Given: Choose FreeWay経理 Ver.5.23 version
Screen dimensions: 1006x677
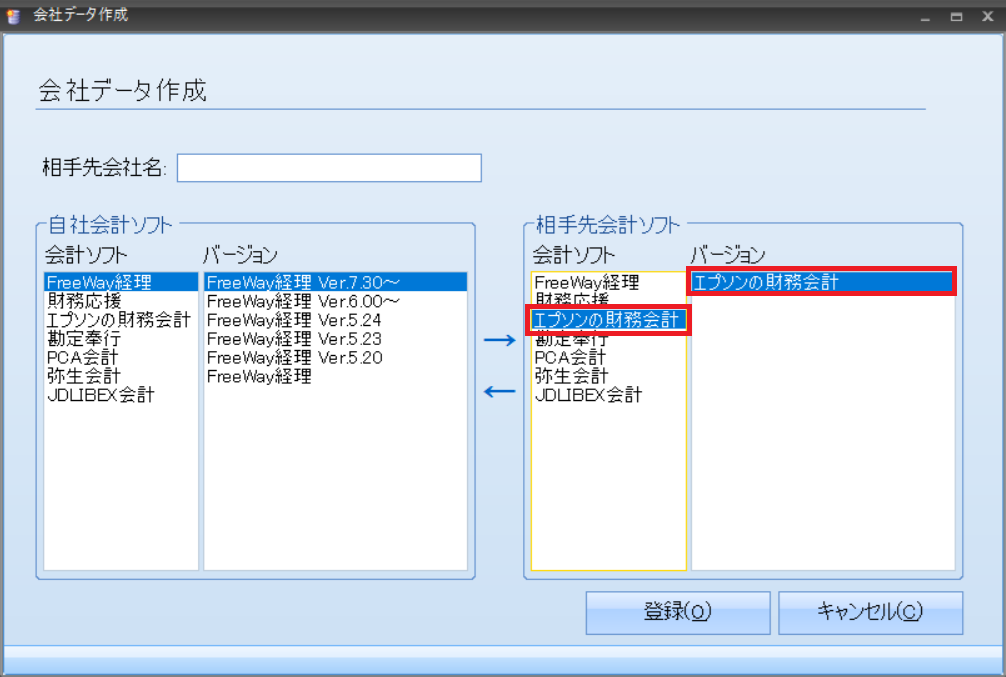Looking at the screenshot, I should pos(294,339).
